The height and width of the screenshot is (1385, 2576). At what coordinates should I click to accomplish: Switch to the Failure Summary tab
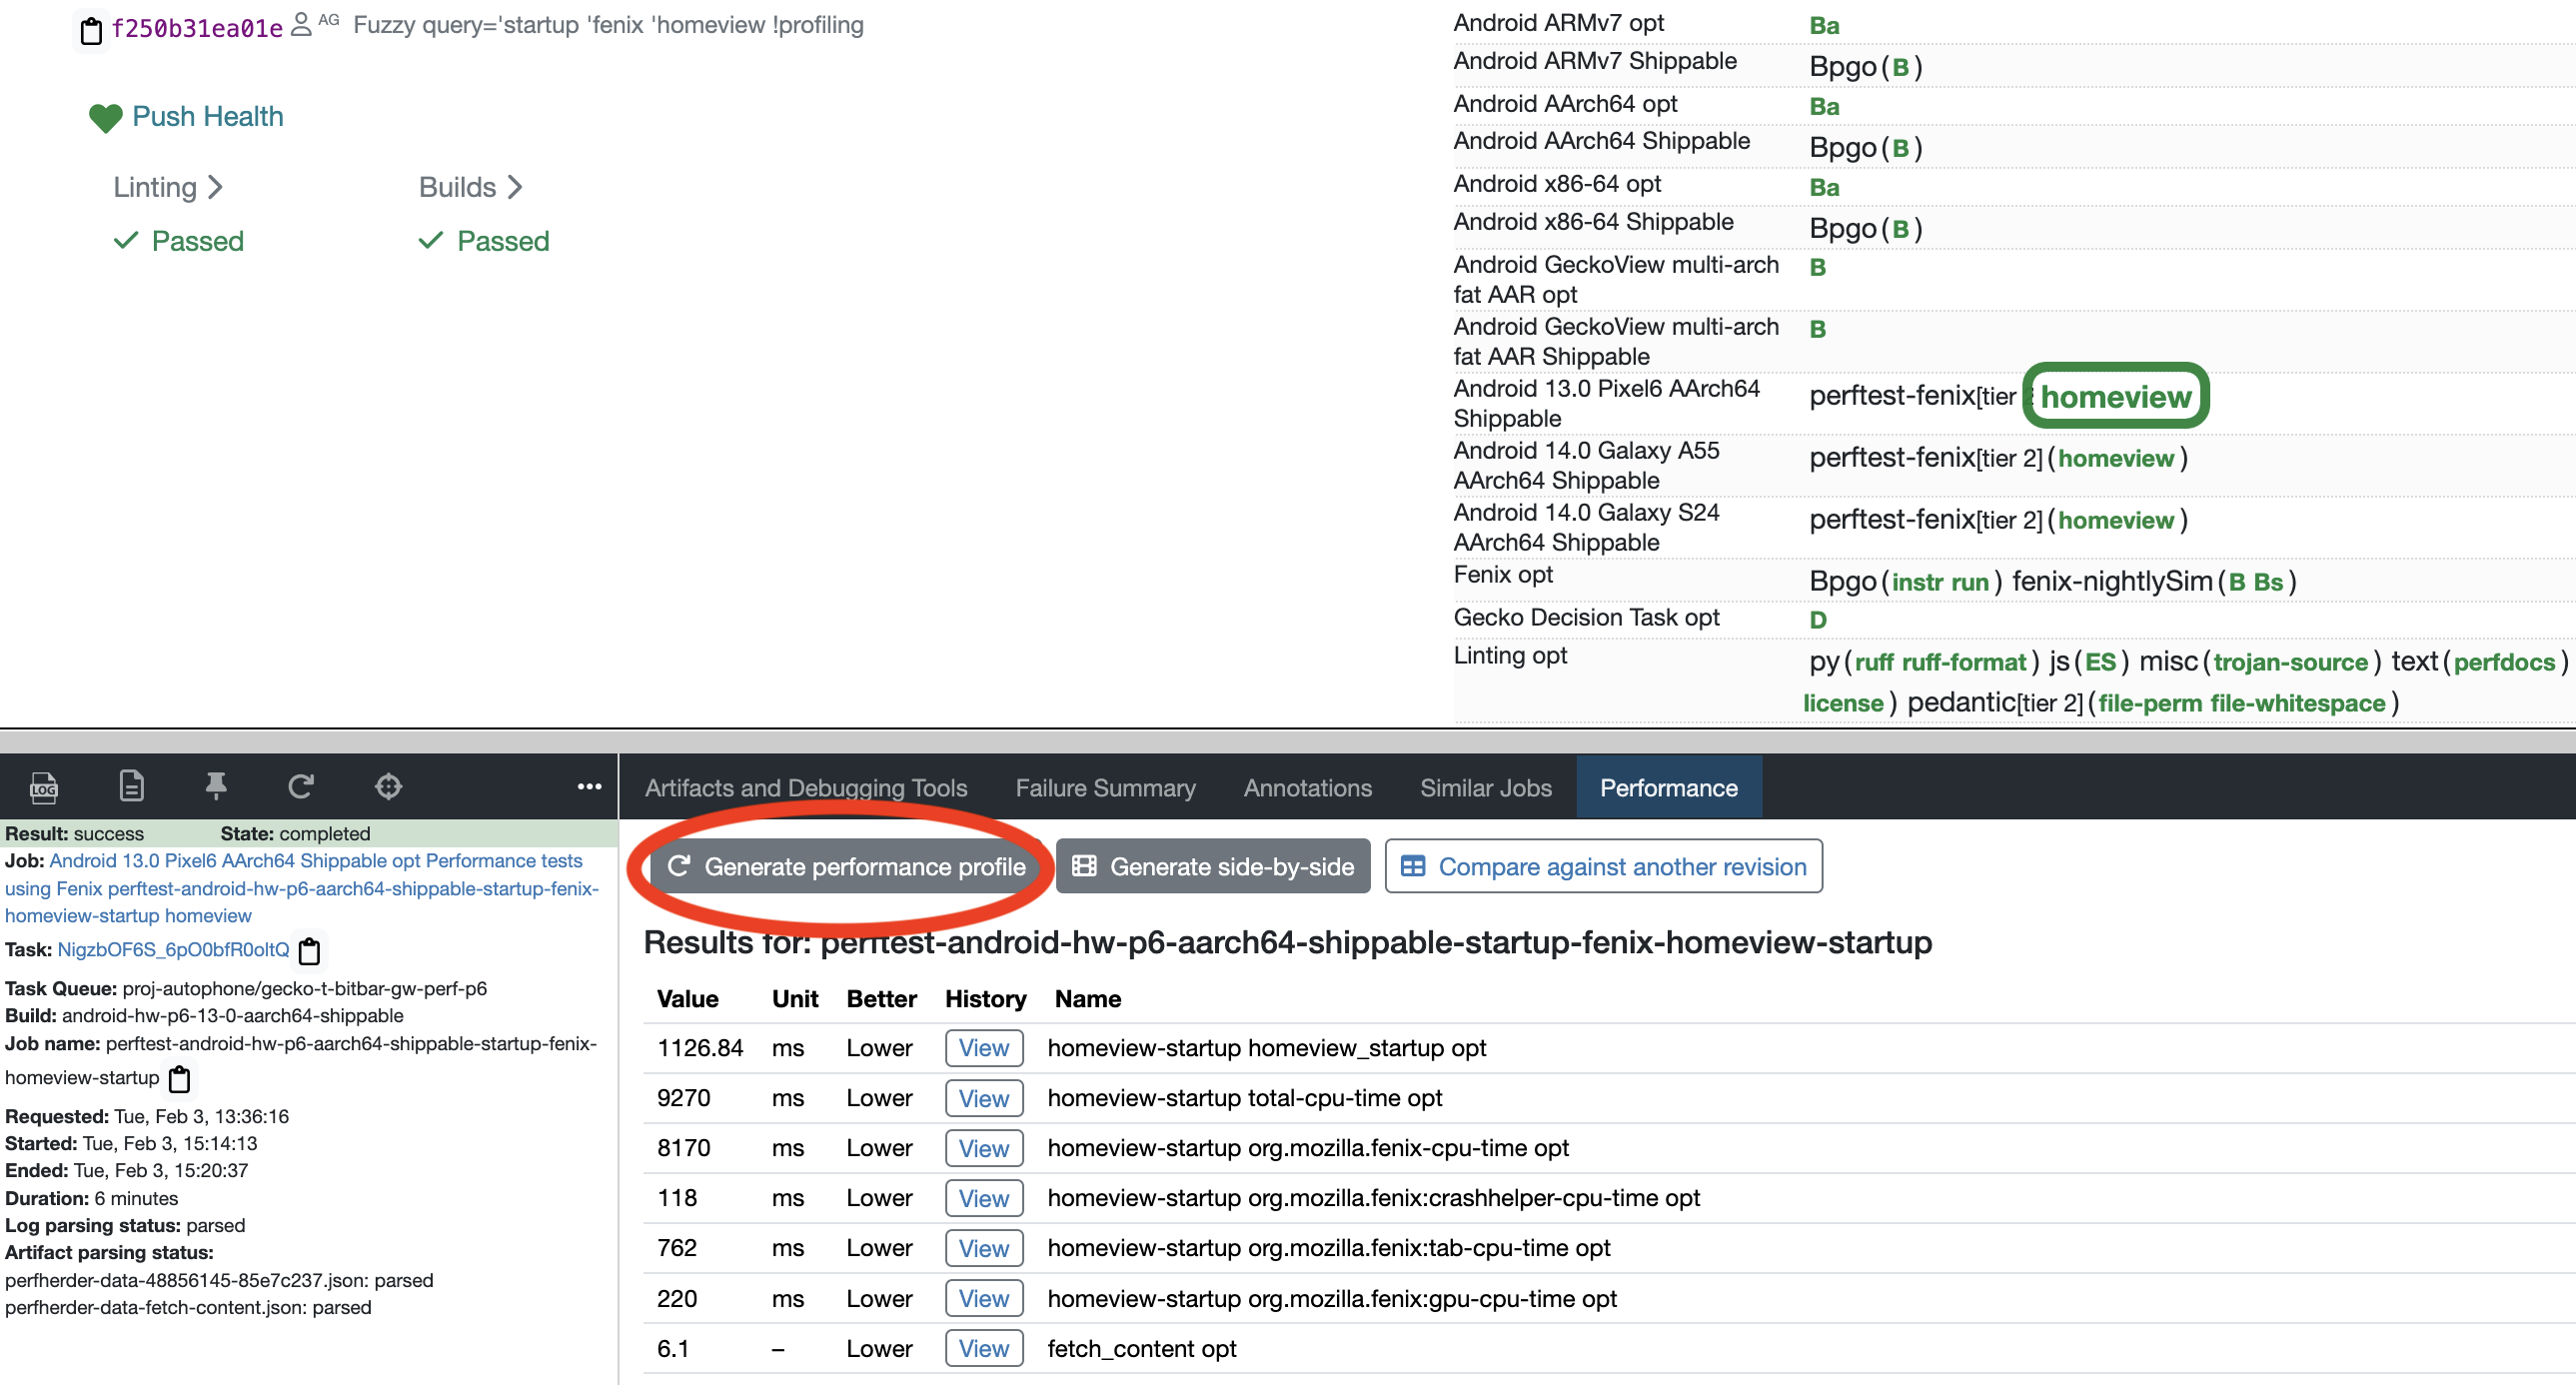coord(1105,787)
